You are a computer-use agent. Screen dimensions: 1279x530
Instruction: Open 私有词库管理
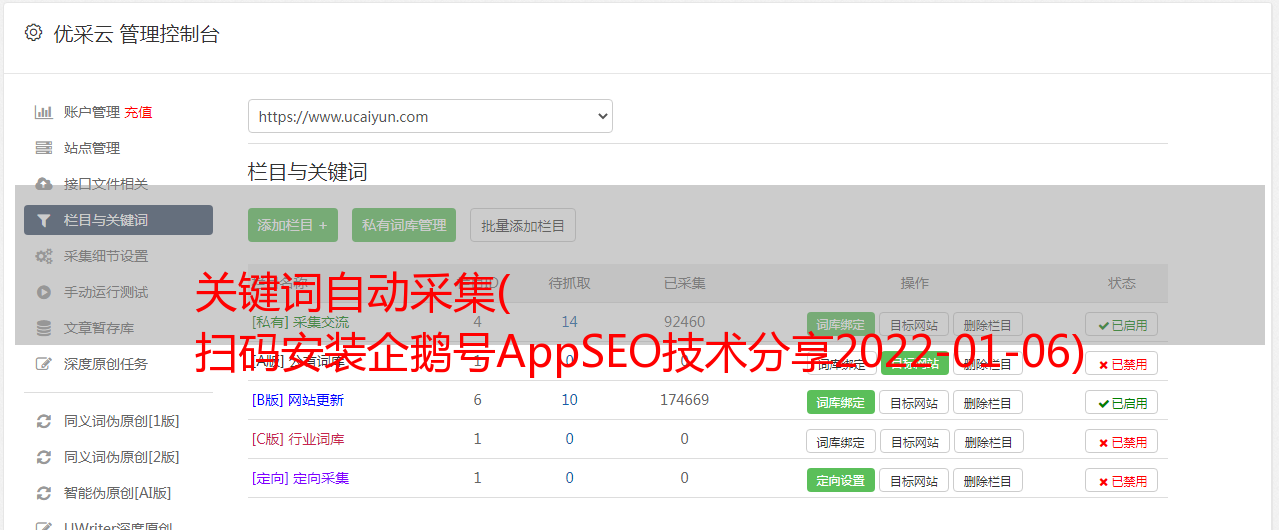click(x=404, y=225)
